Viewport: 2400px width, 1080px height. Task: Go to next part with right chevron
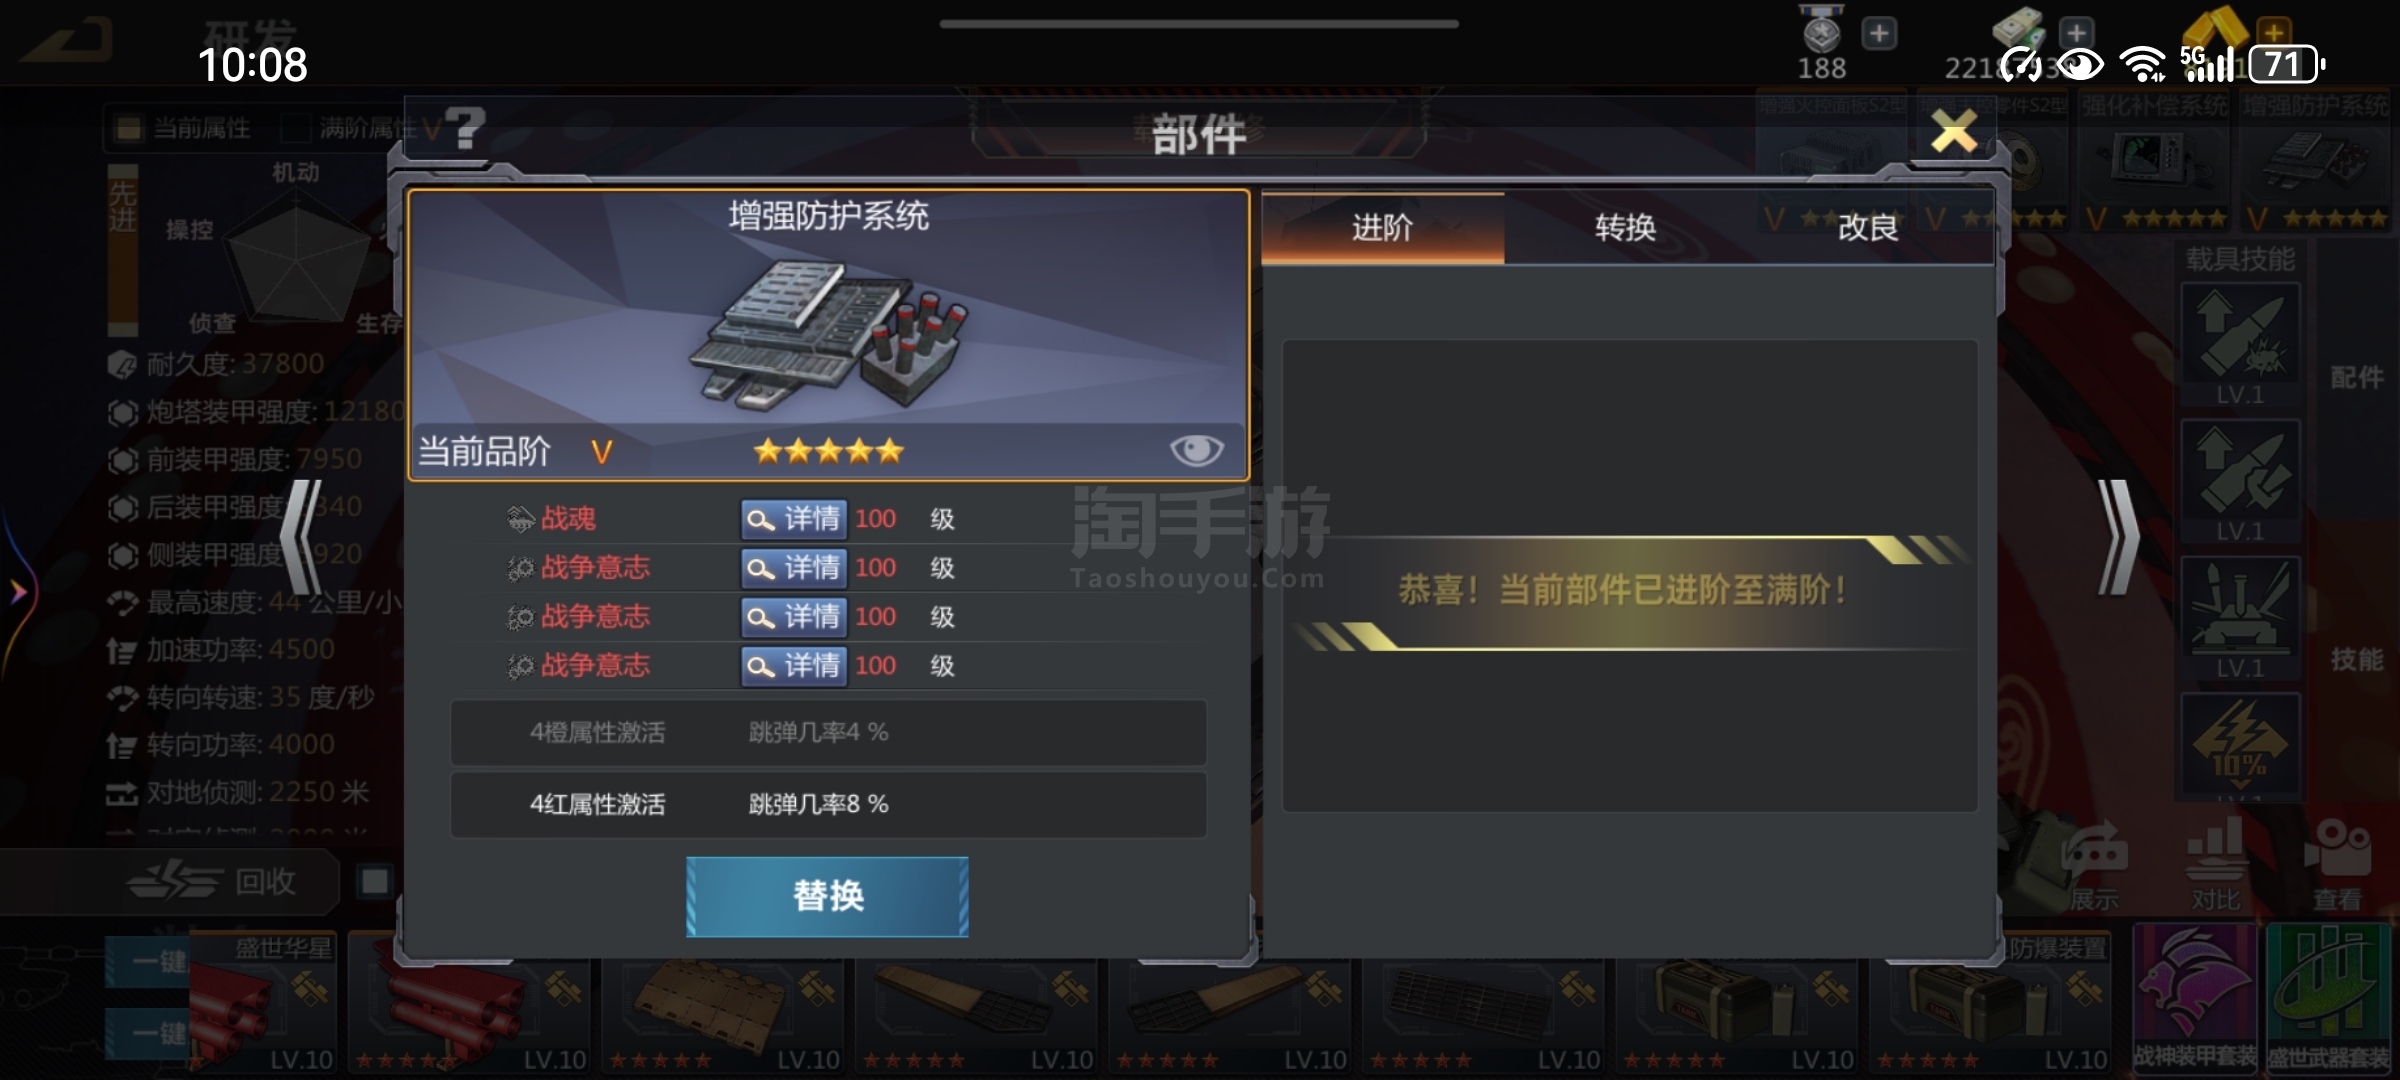click(x=2119, y=538)
